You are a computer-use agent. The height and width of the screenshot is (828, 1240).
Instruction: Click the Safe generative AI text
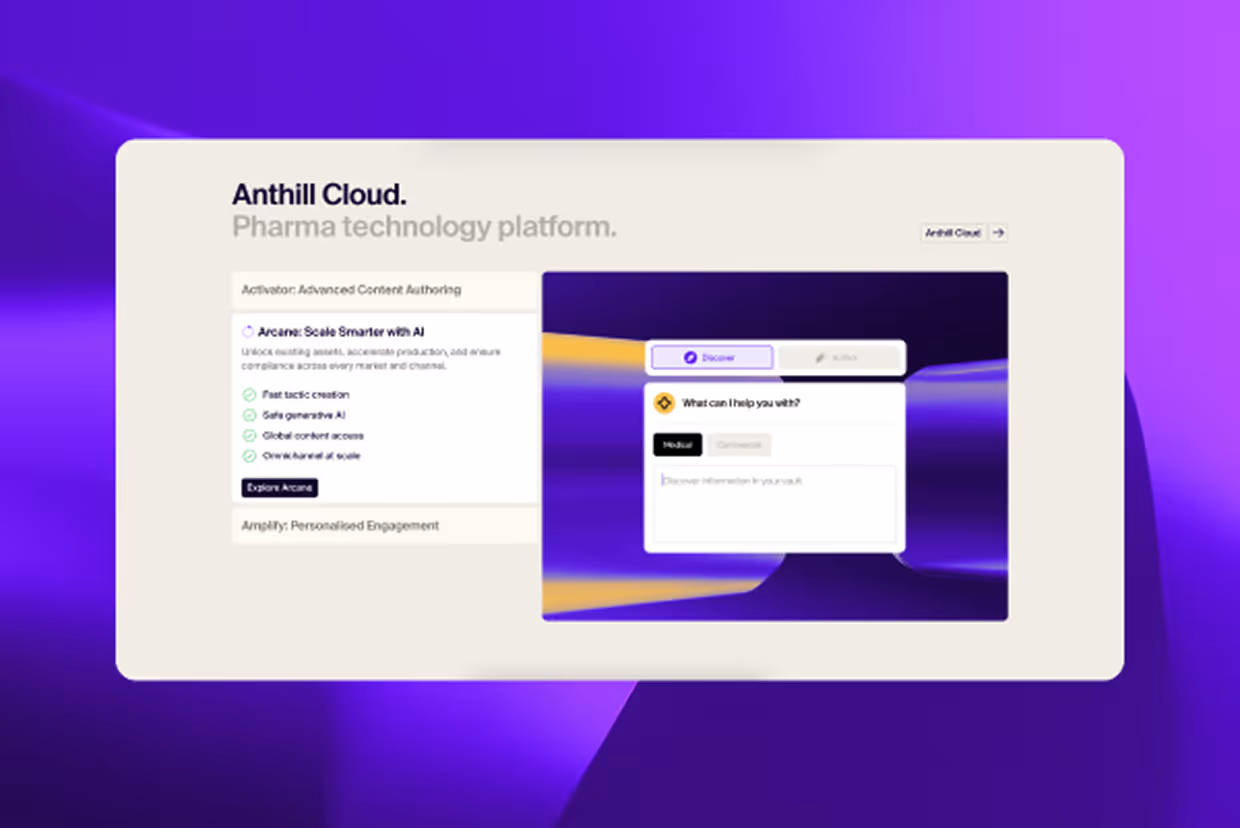pyautogui.click(x=304, y=415)
